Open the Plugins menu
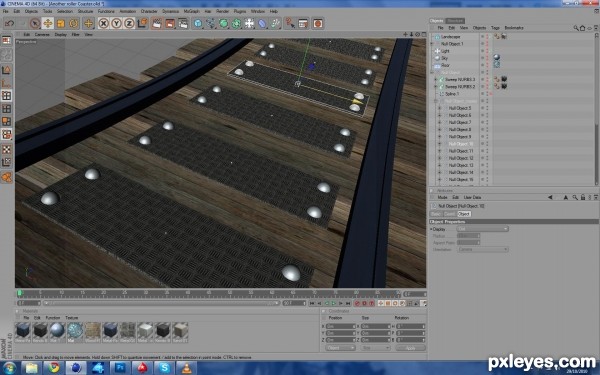600x375 pixels. click(x=240, y=11)
